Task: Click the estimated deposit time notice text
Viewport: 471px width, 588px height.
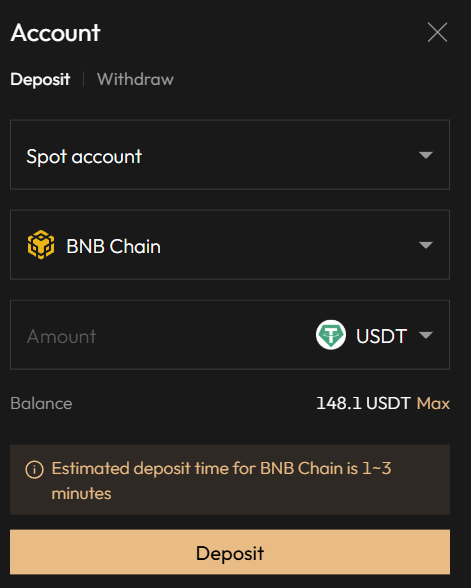Action: 221,481
